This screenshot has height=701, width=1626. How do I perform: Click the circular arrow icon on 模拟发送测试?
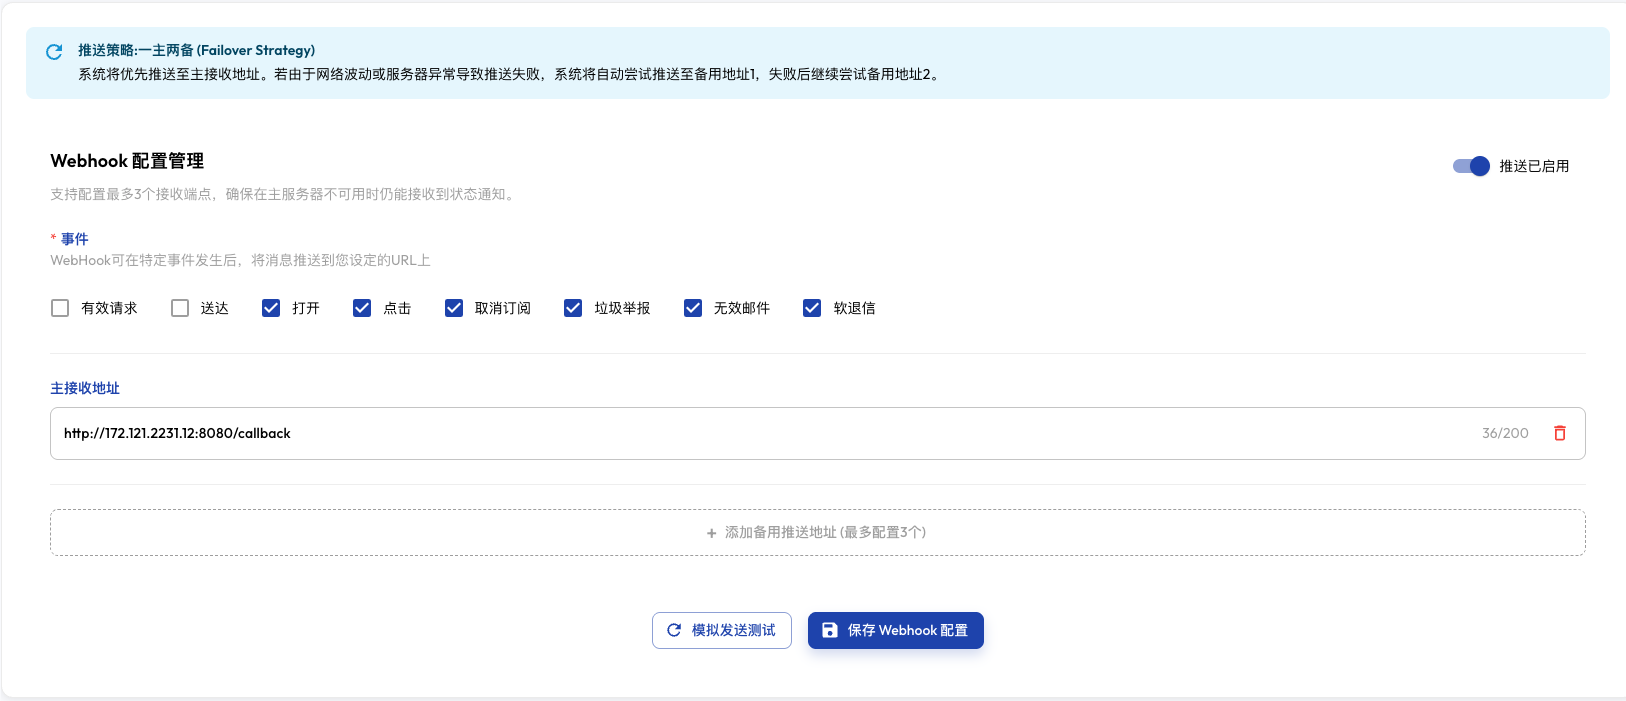674,630
